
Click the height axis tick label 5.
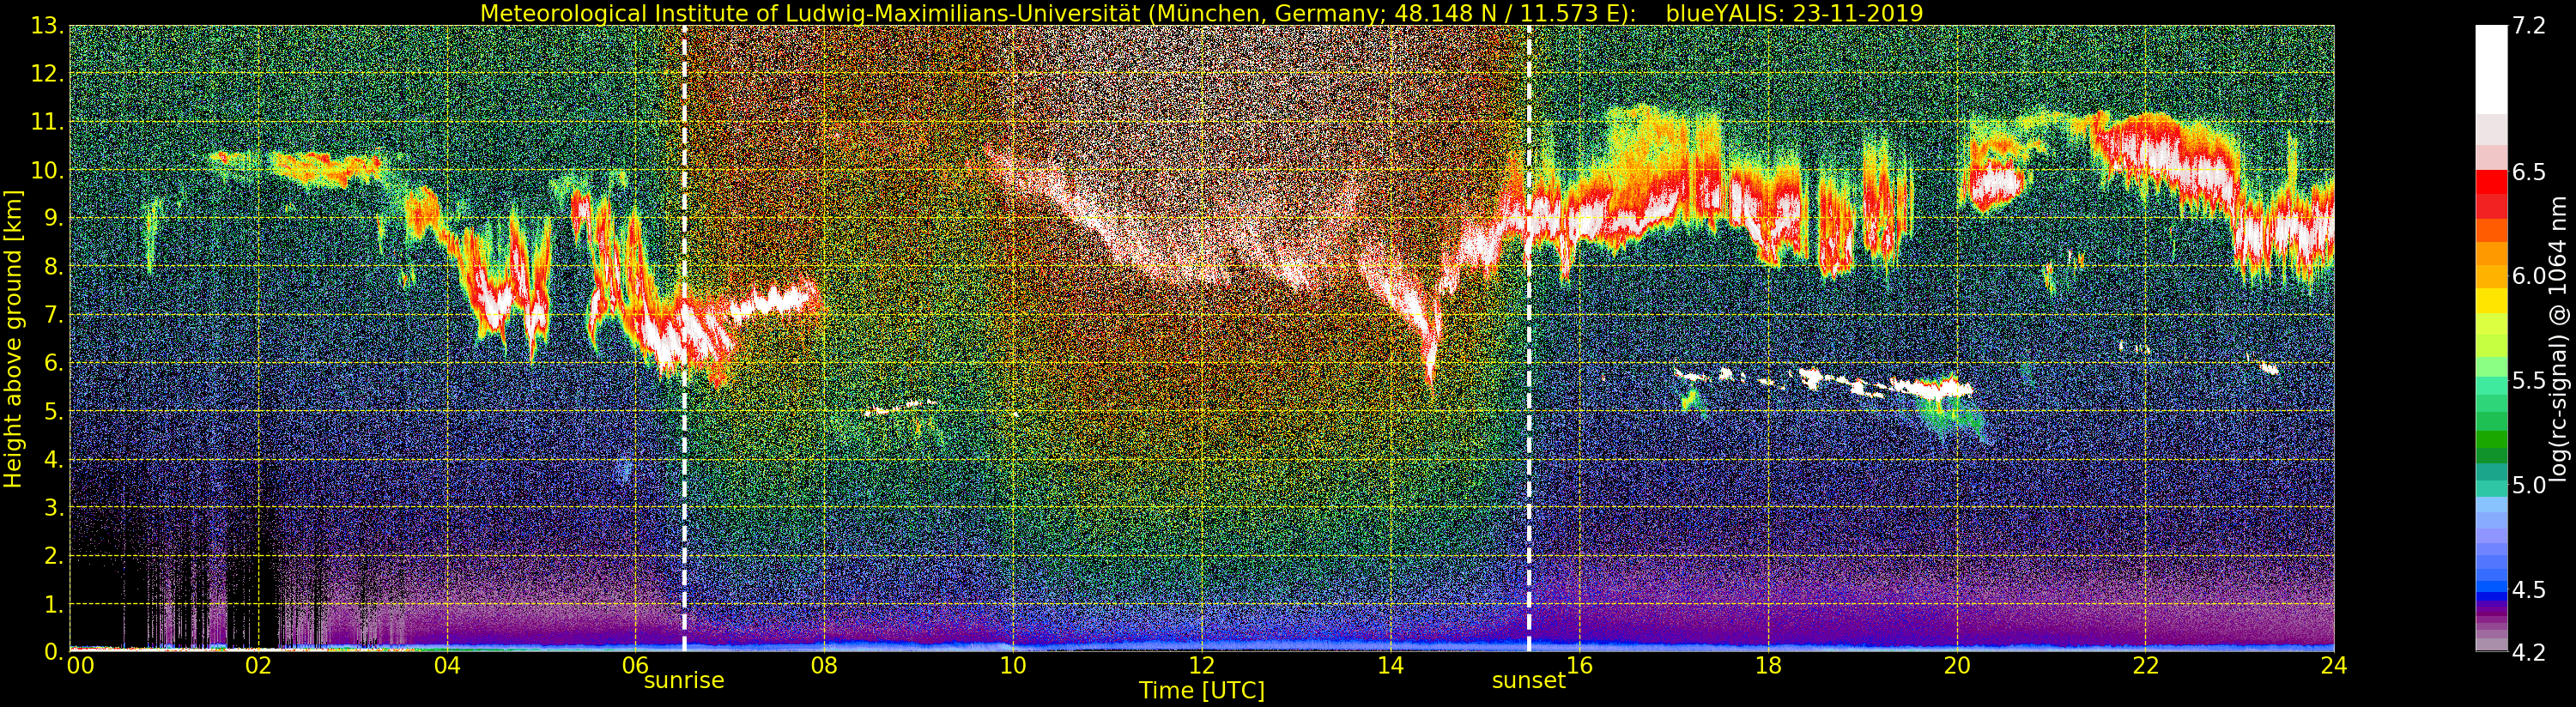(54, 412)
